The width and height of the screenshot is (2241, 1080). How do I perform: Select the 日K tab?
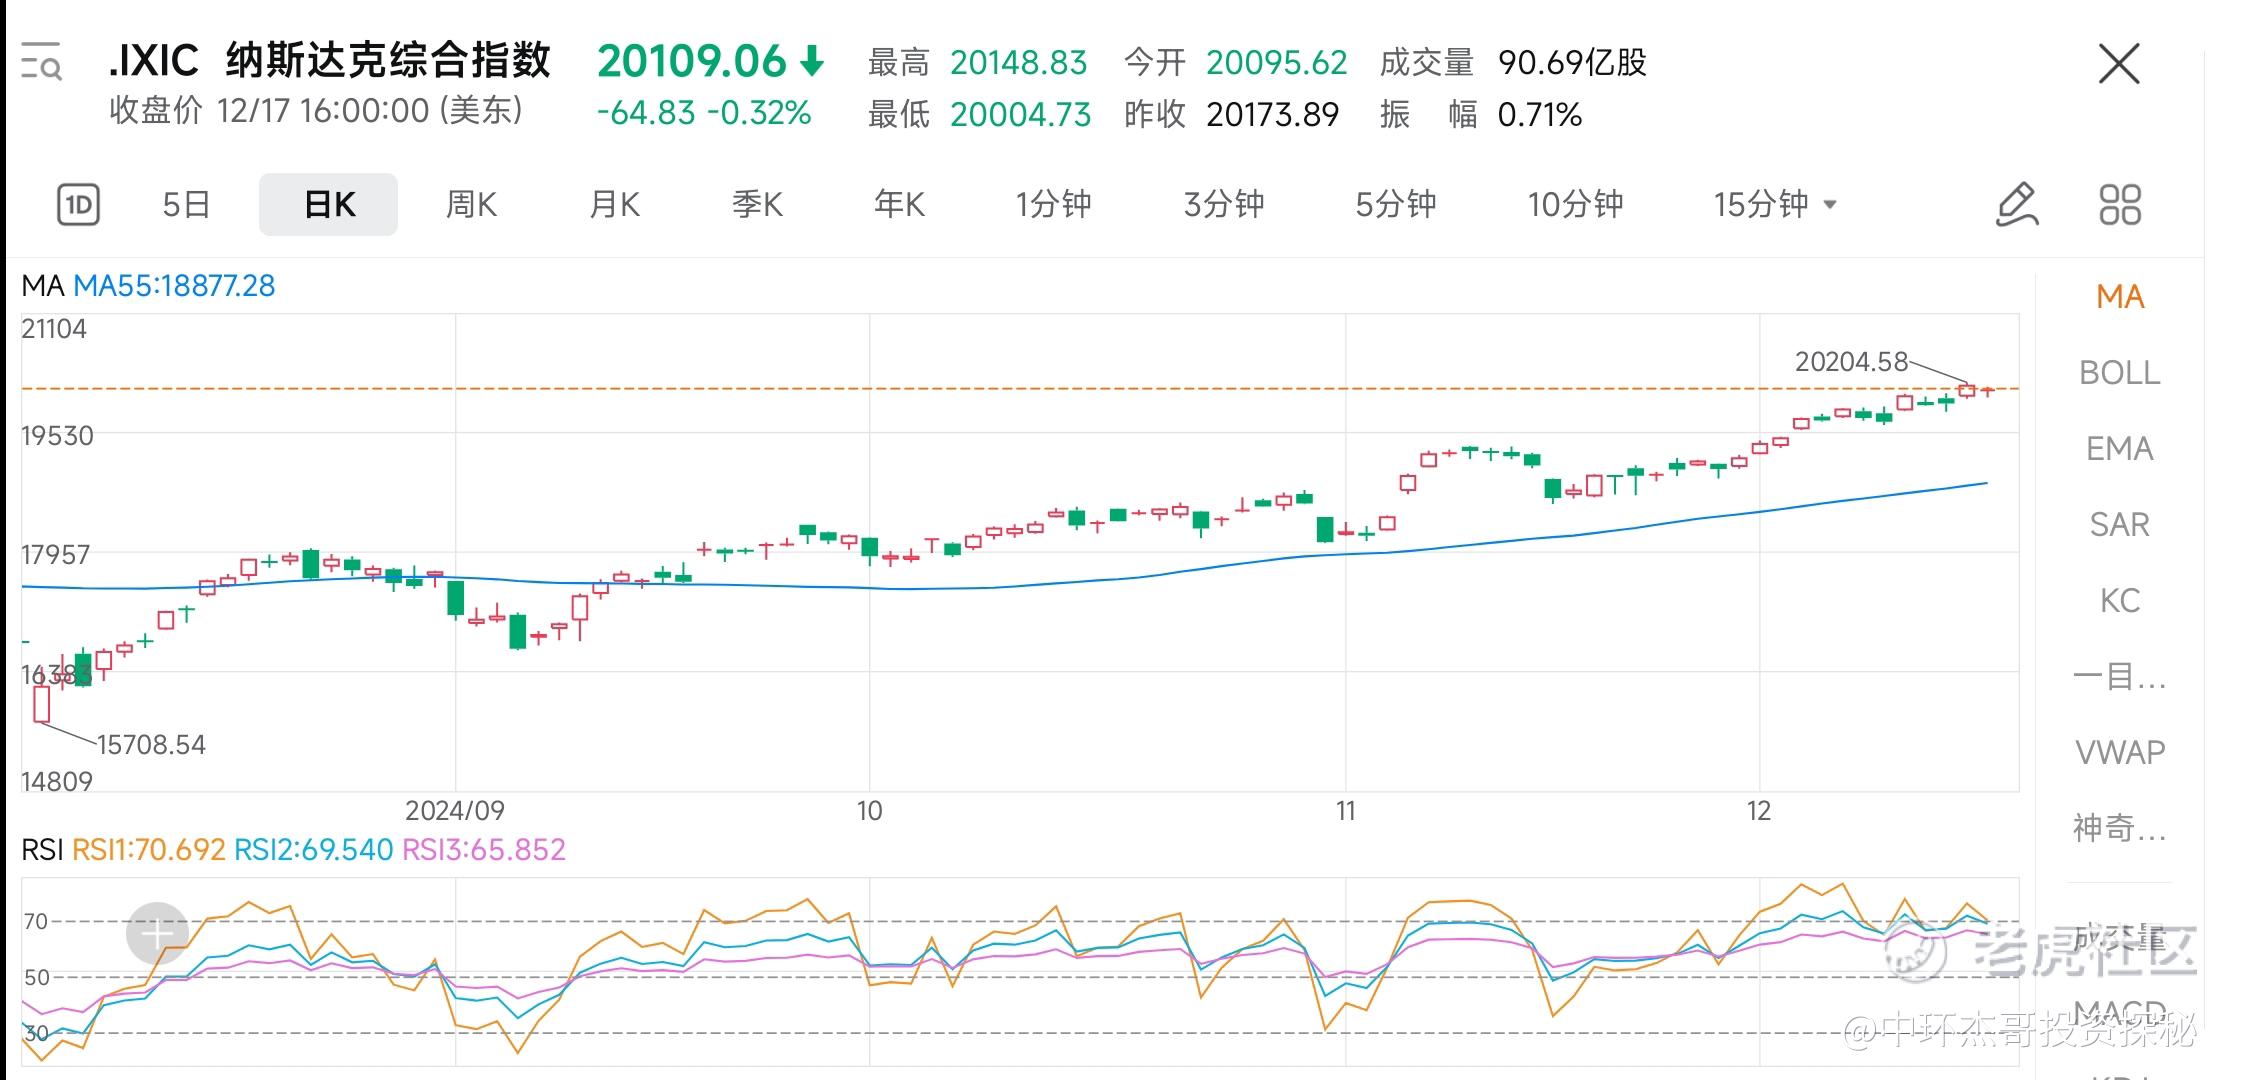pyautogui.click(x=329, y=204)
